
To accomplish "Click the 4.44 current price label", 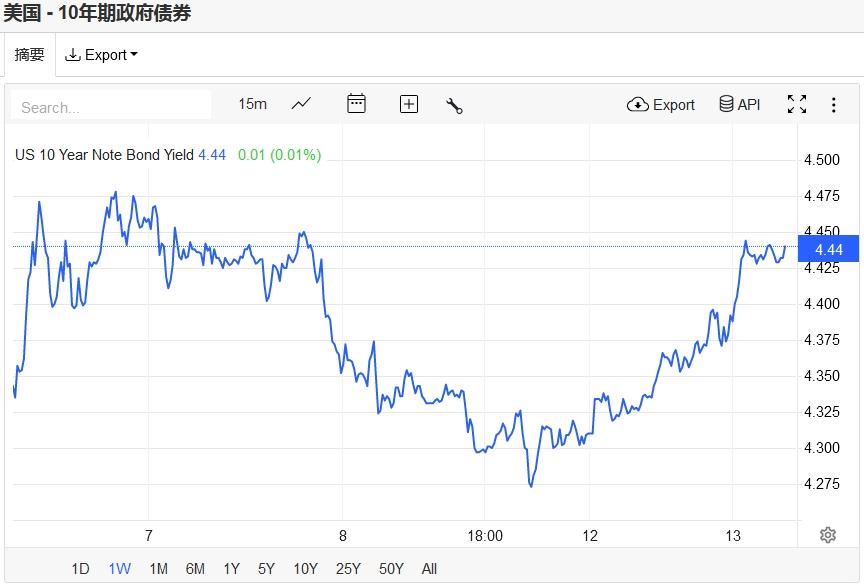I will (828, 249).
